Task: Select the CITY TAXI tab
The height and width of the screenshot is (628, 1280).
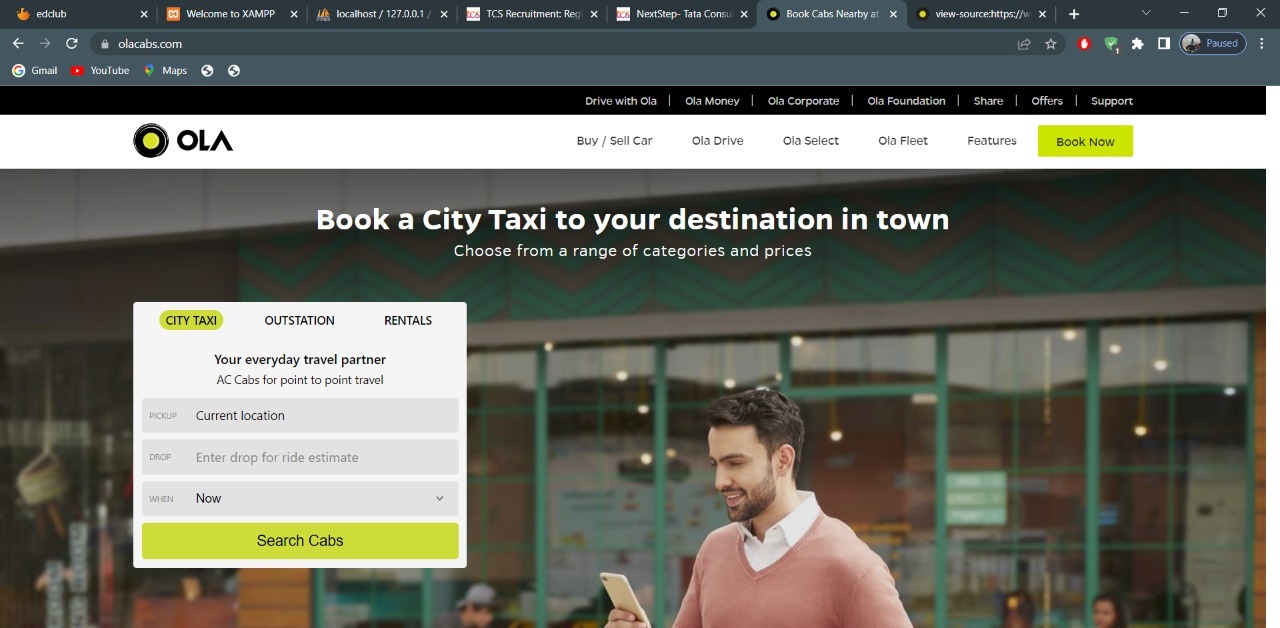Action: 191,320
